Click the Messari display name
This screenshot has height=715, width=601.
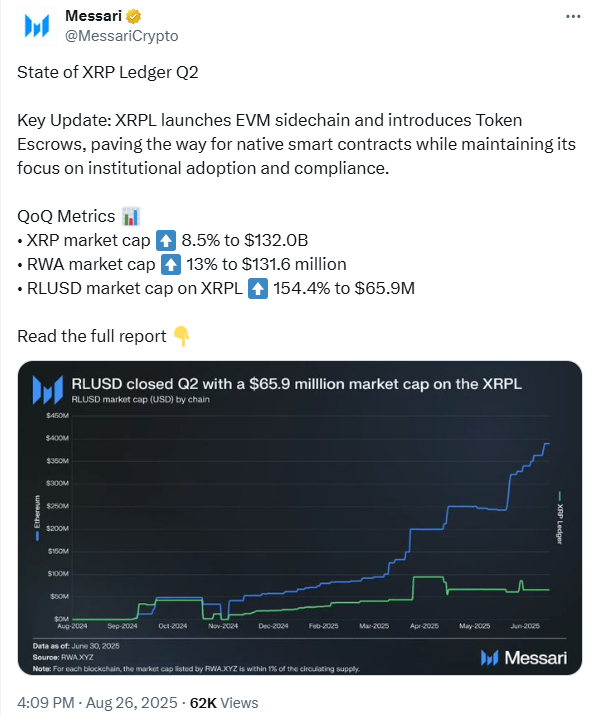click(92, 17)
